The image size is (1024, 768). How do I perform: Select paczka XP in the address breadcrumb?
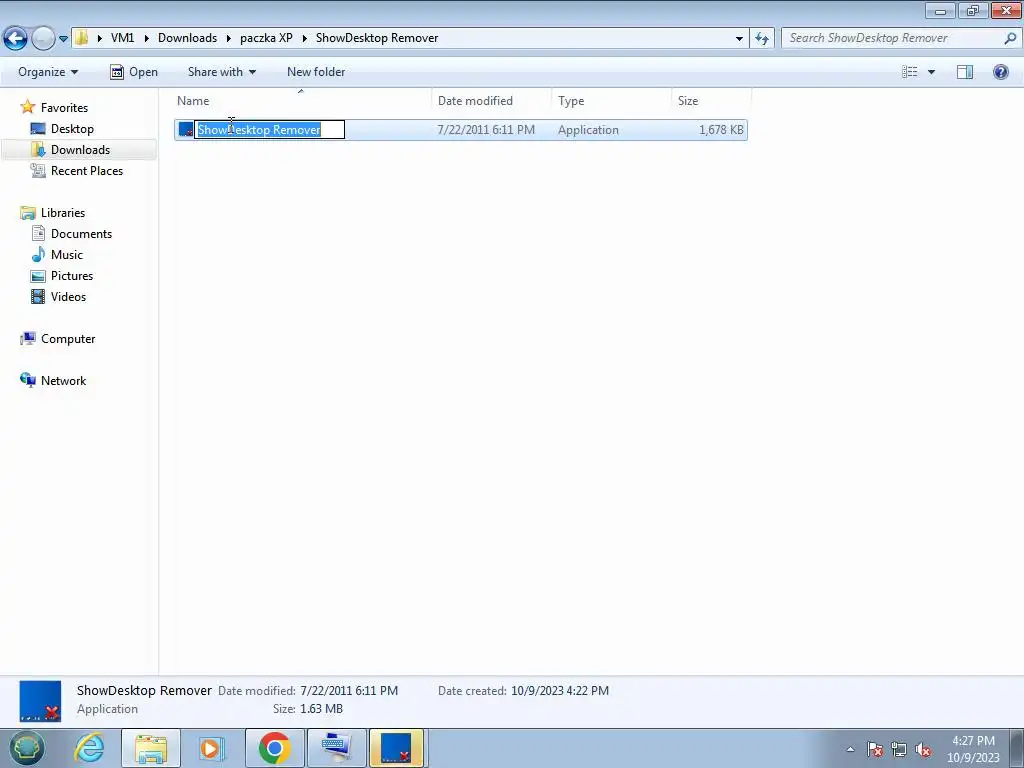(x=266, y=38)
